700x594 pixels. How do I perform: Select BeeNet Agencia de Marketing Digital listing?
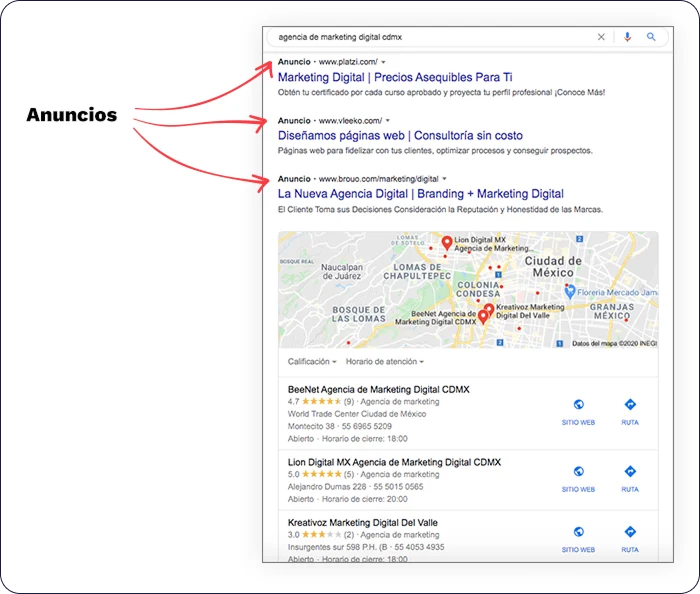378,389
